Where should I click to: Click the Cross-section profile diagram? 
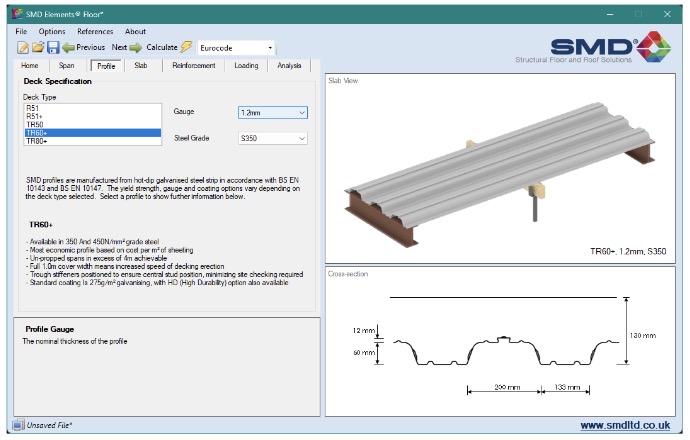click(506, 348)
